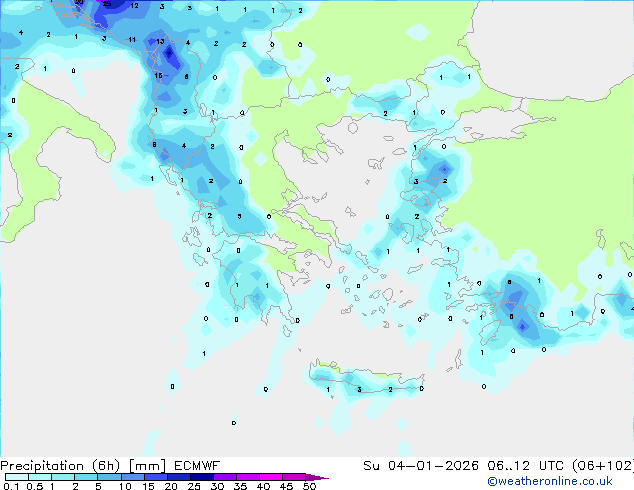The height and width of the screenshot is (490, 634).
Task: Click the 25–30 mm navy legend swatch
Action: [202, 477]
